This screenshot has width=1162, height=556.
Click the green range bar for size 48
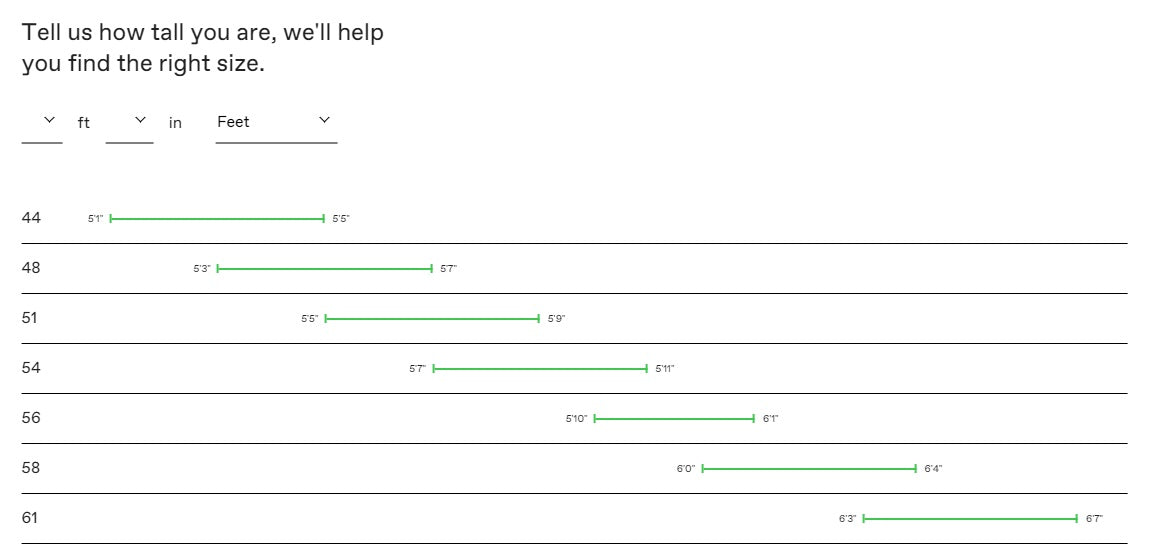pos(325,268)
